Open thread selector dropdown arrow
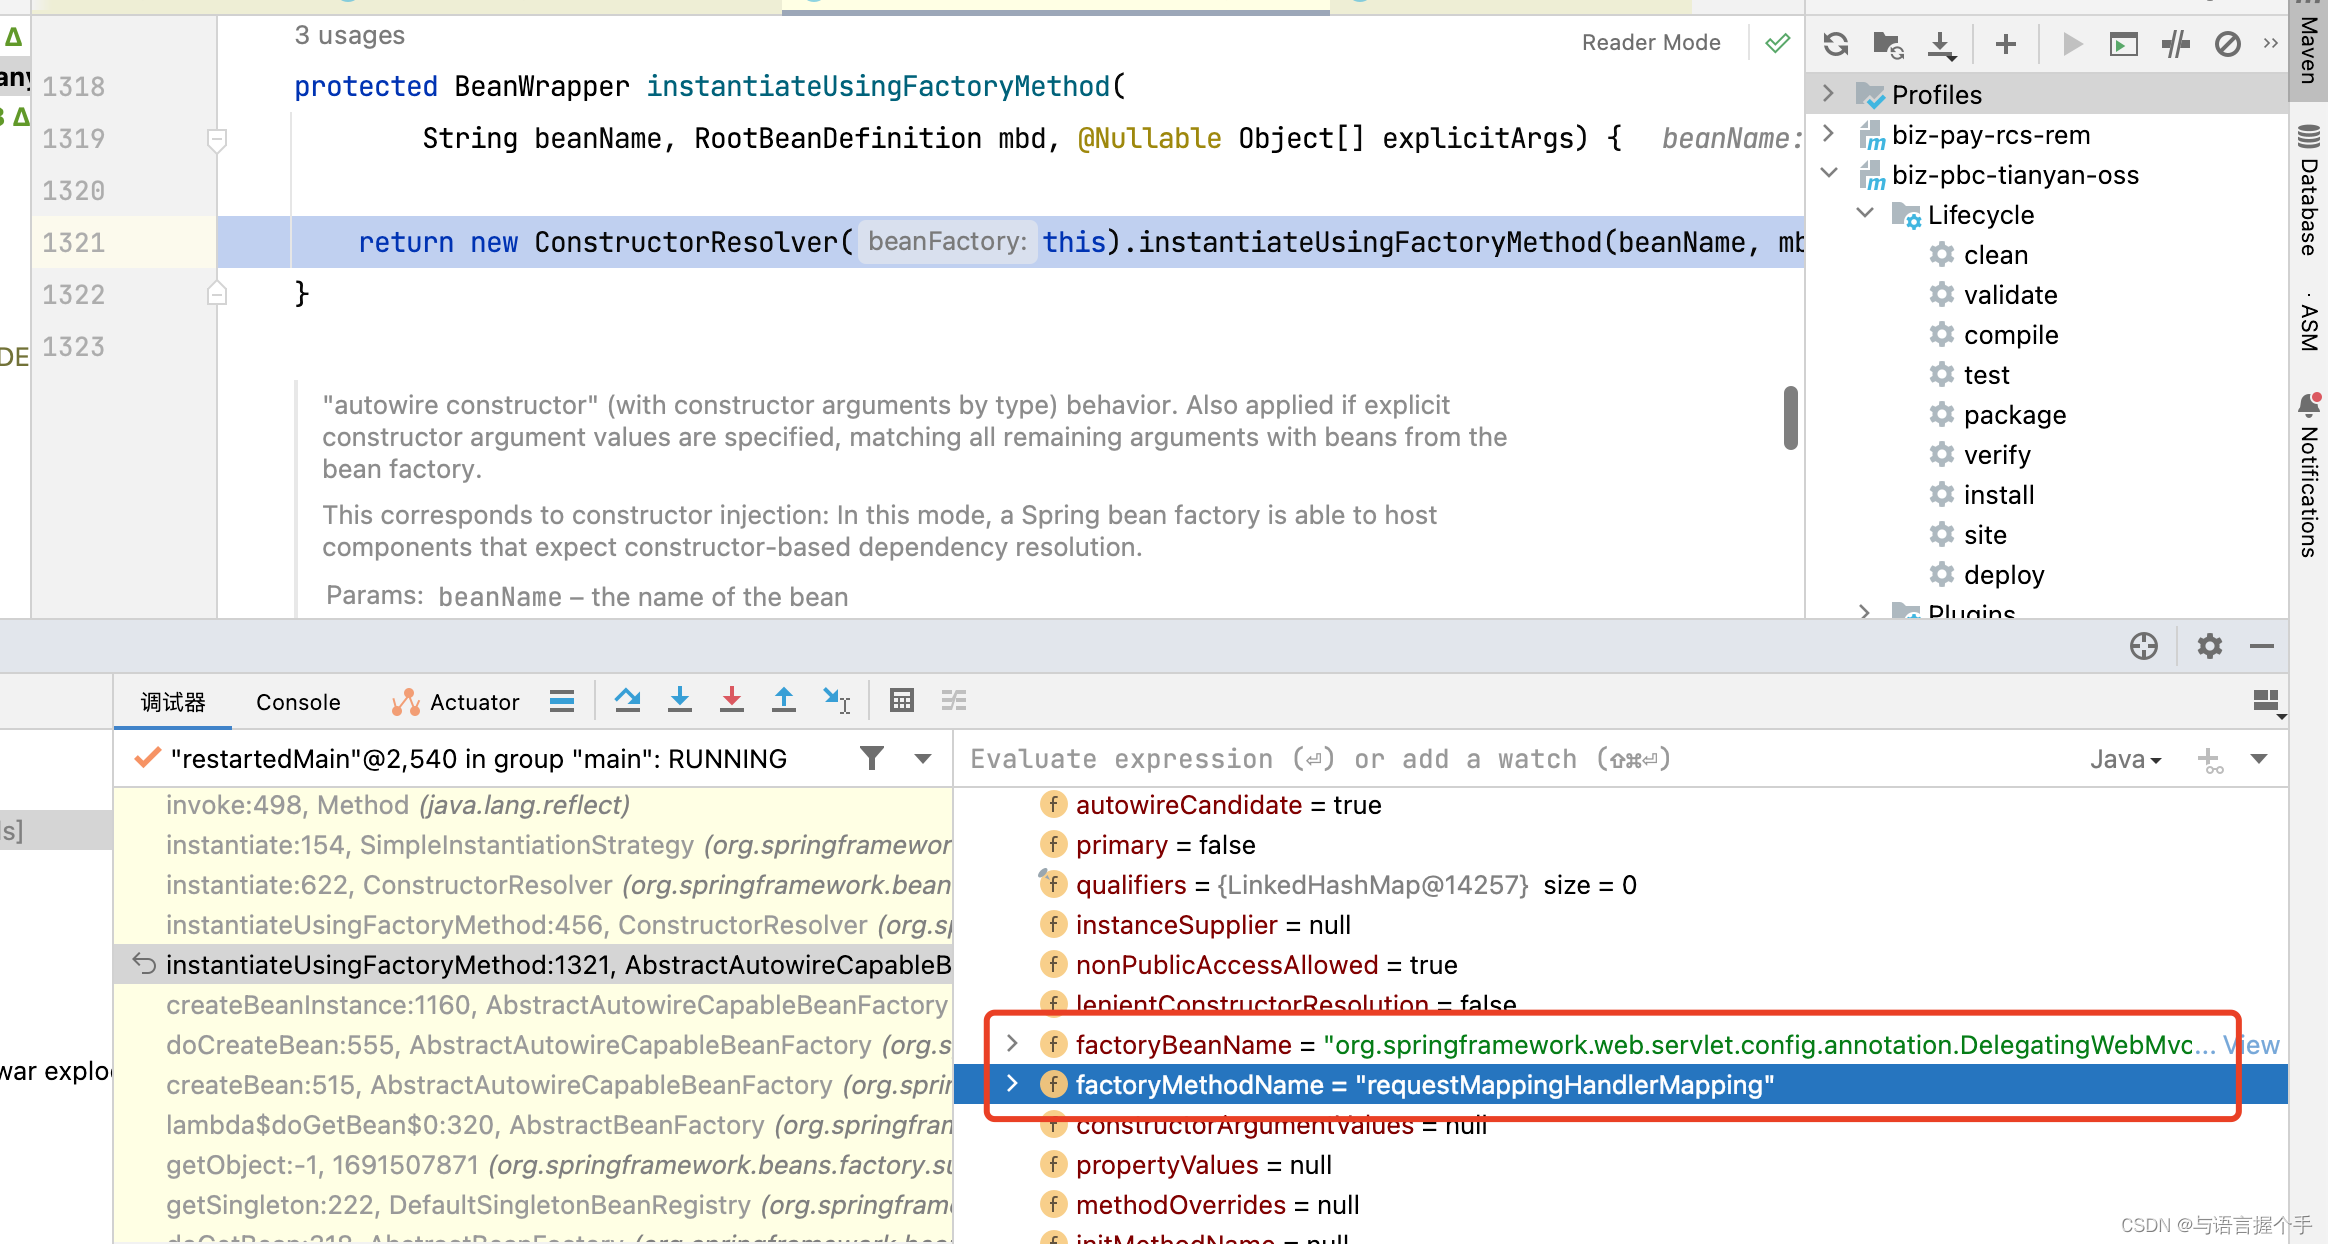This screenshot has height=1244, width=2328. [923, 759]
